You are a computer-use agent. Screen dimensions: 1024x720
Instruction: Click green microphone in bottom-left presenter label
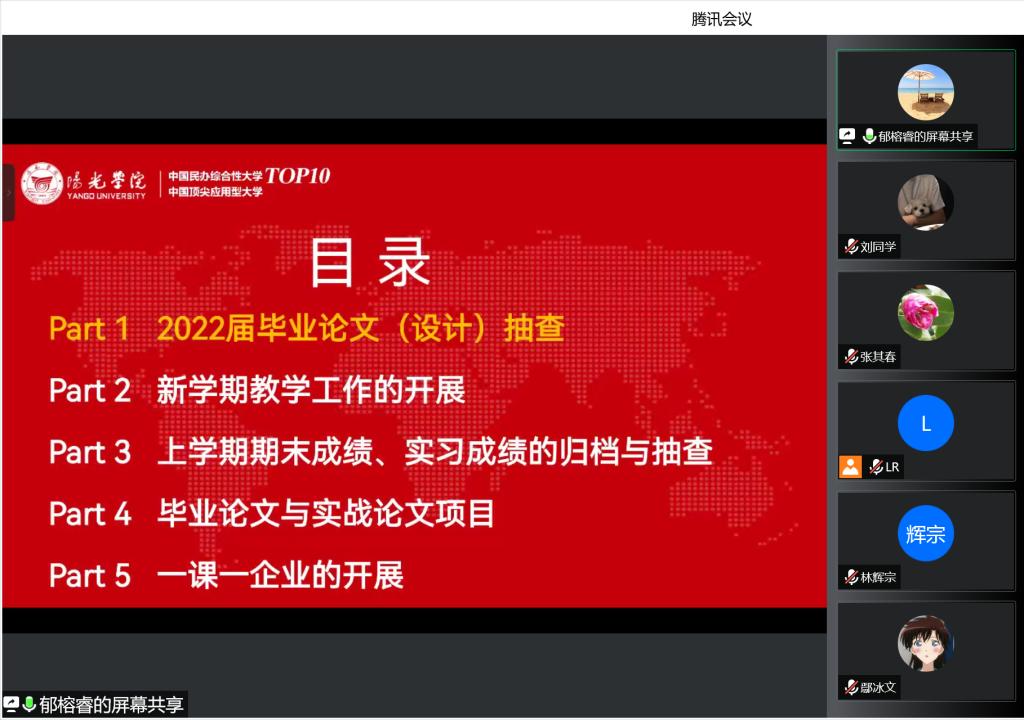point(29,705)
